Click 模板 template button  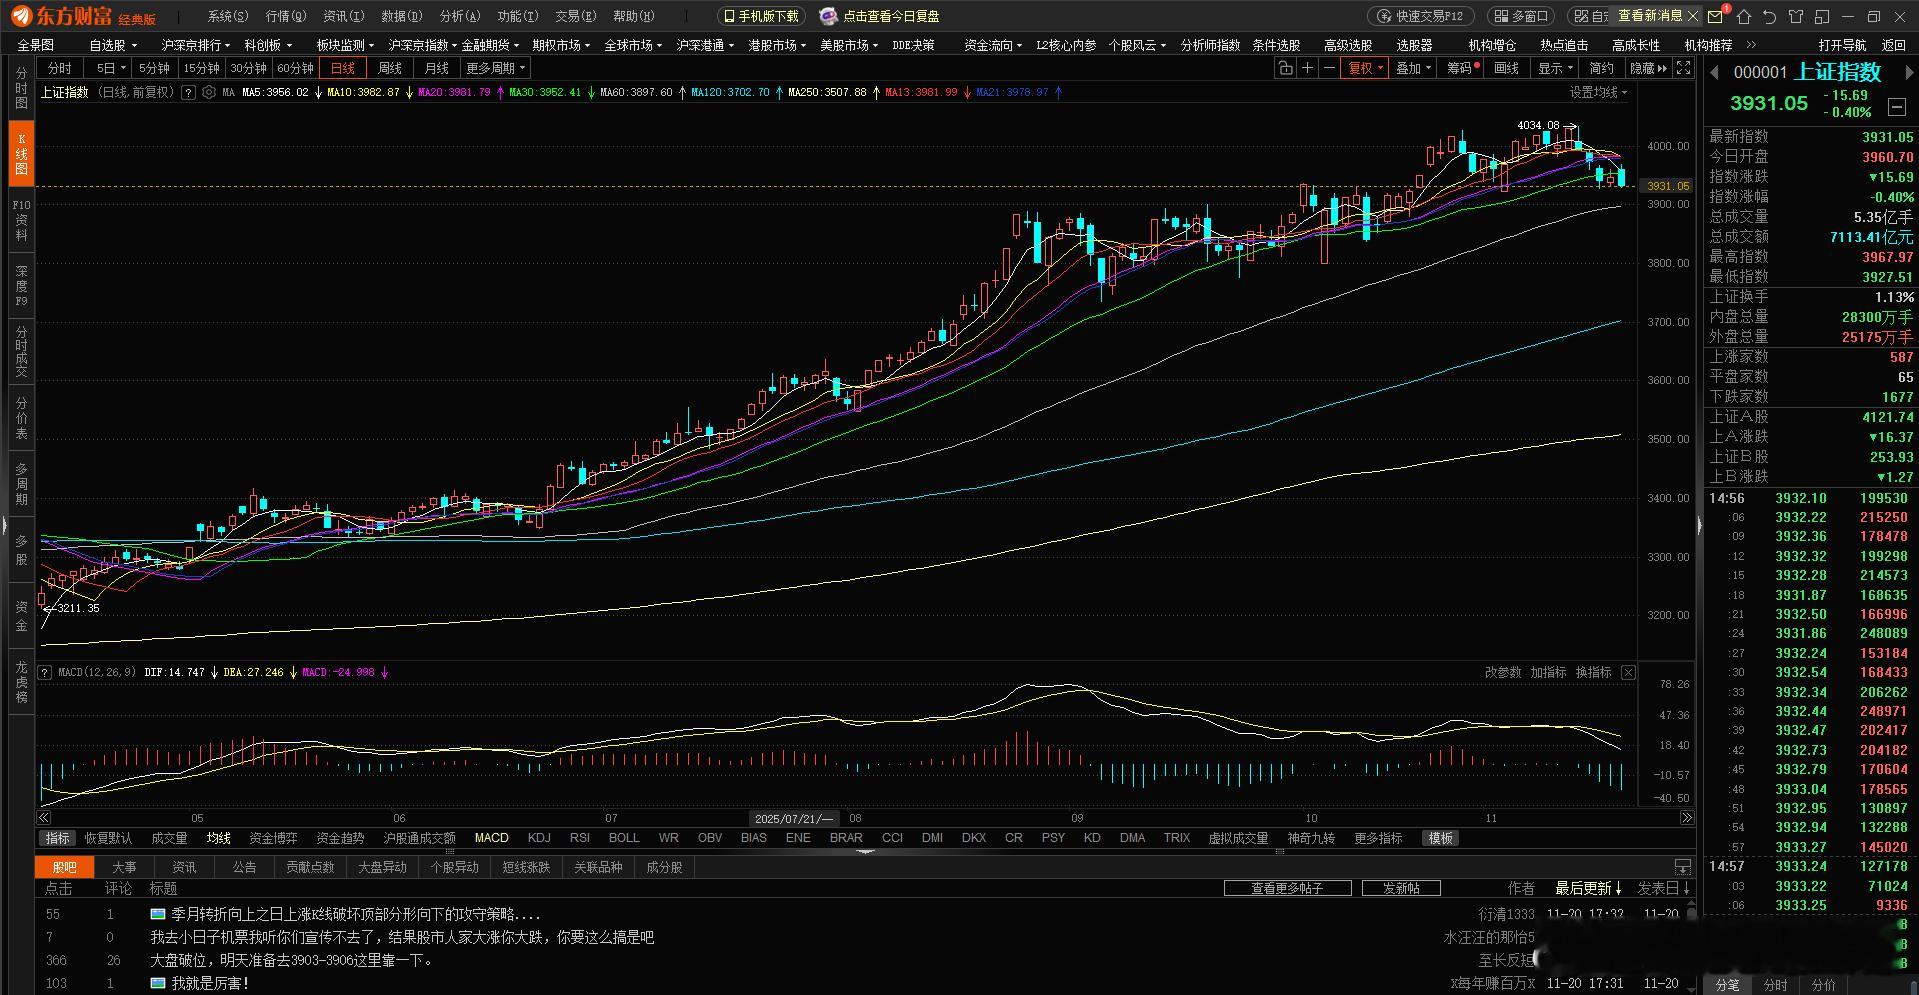pyautogui.click(x=1441, y=838)
